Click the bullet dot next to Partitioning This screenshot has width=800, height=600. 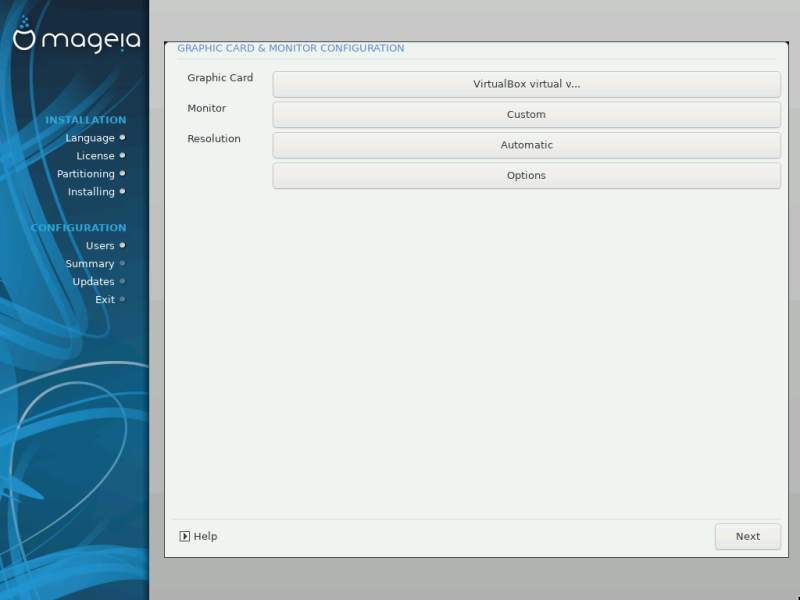coord(122,173)
